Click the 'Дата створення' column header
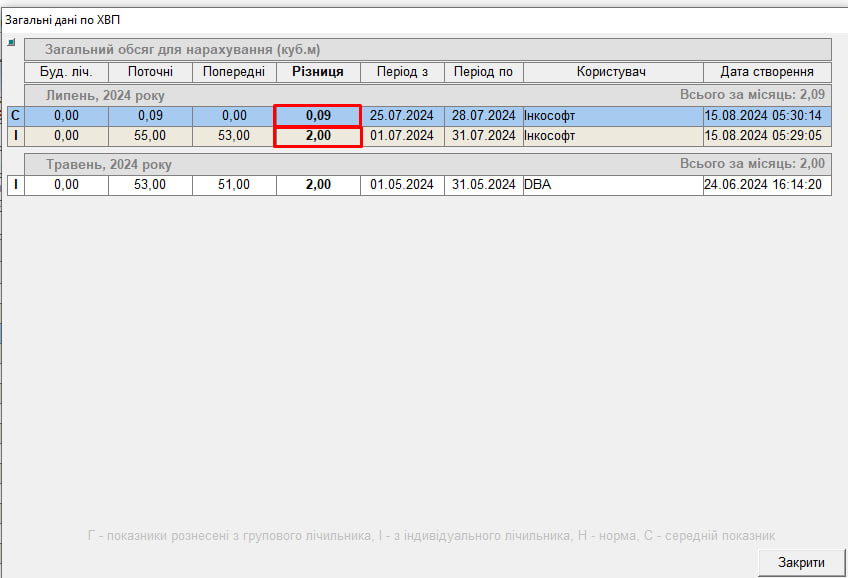This screenshot has height=578, width=848. point(766,72)
